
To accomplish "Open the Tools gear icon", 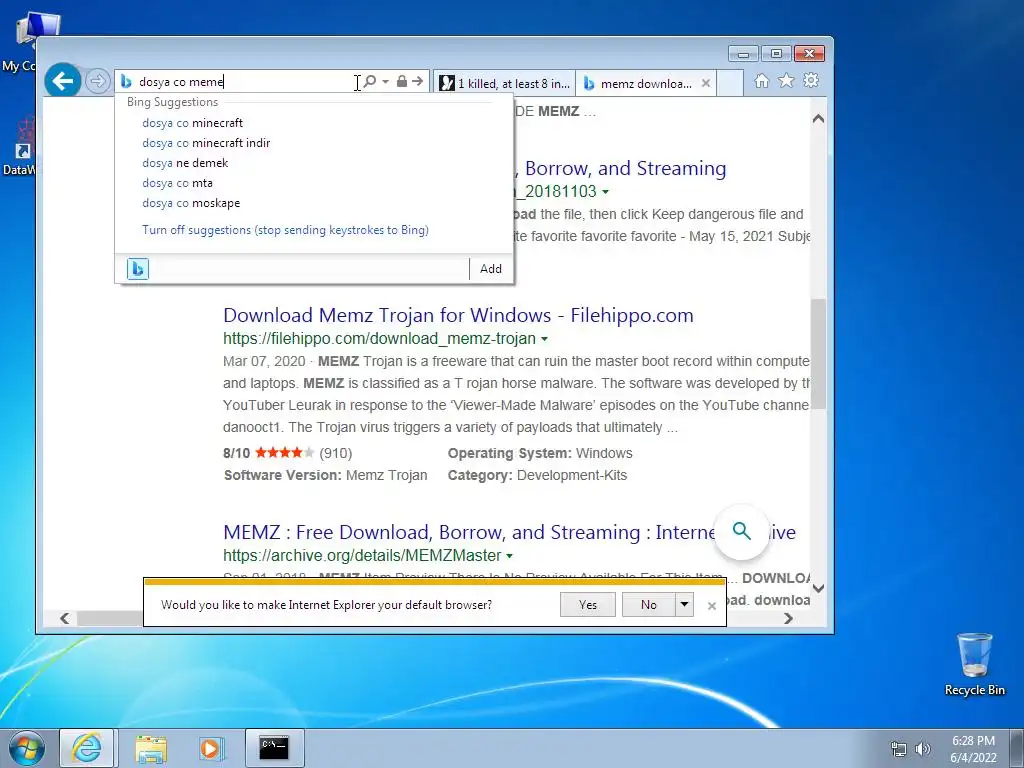I will [x=811, y=80].
